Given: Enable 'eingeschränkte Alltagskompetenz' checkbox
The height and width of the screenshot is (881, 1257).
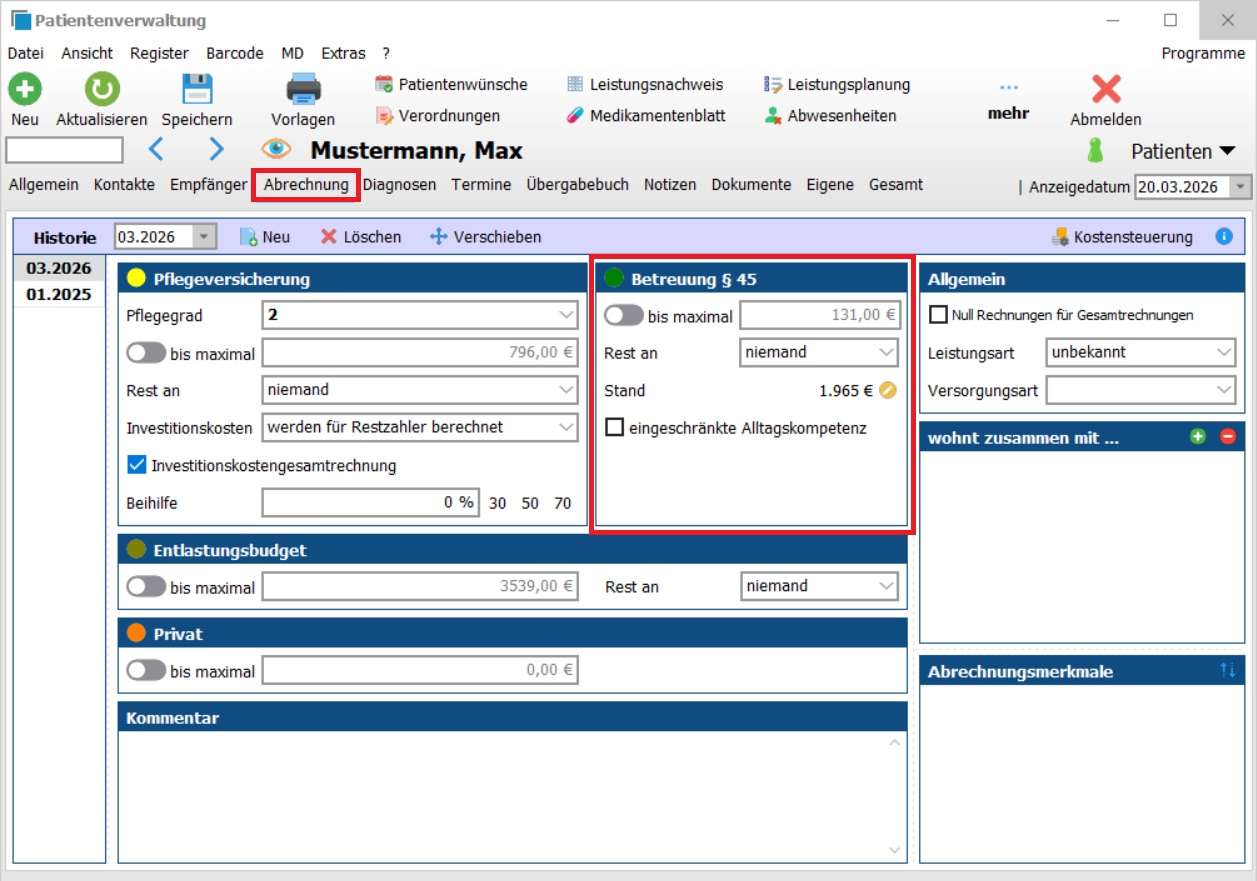Looking at the screenshot, I should tap(614, 428).
